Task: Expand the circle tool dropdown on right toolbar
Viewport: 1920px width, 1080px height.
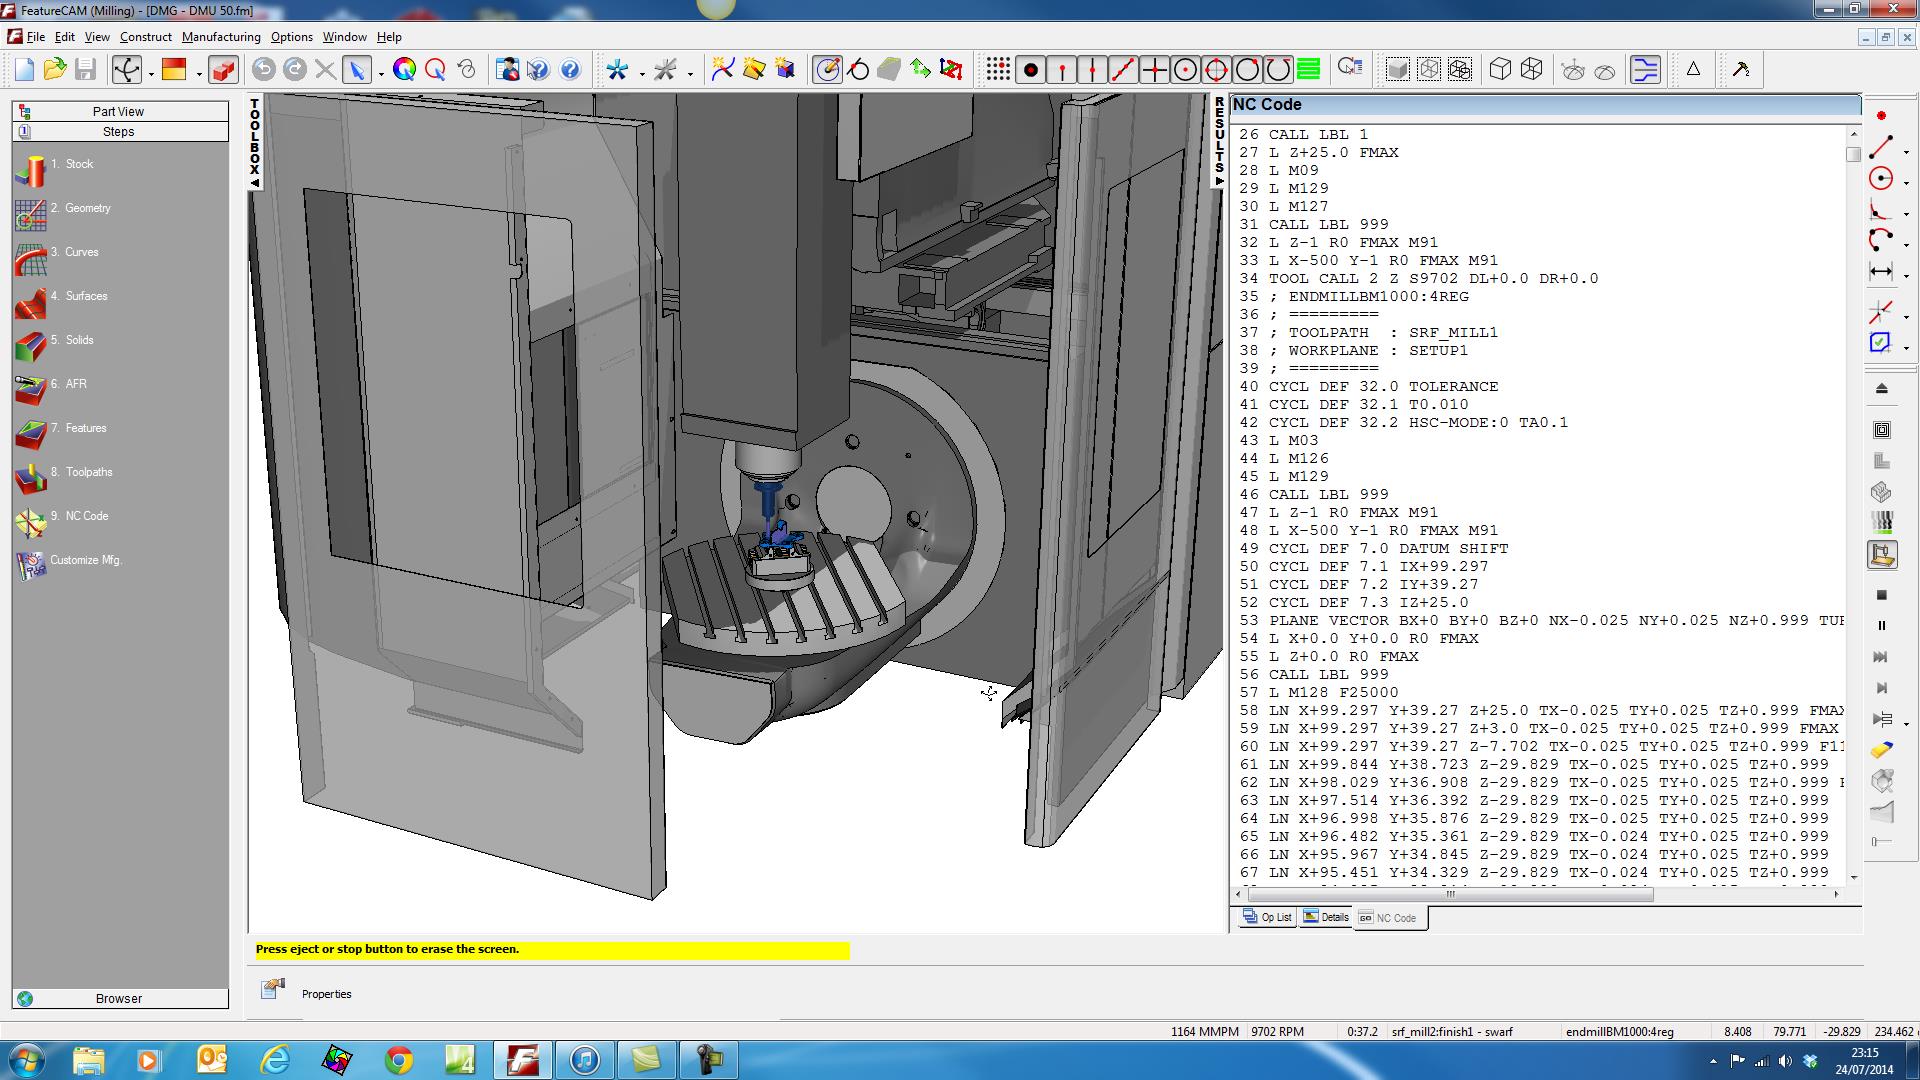Action: click(x=1907, y=183)
